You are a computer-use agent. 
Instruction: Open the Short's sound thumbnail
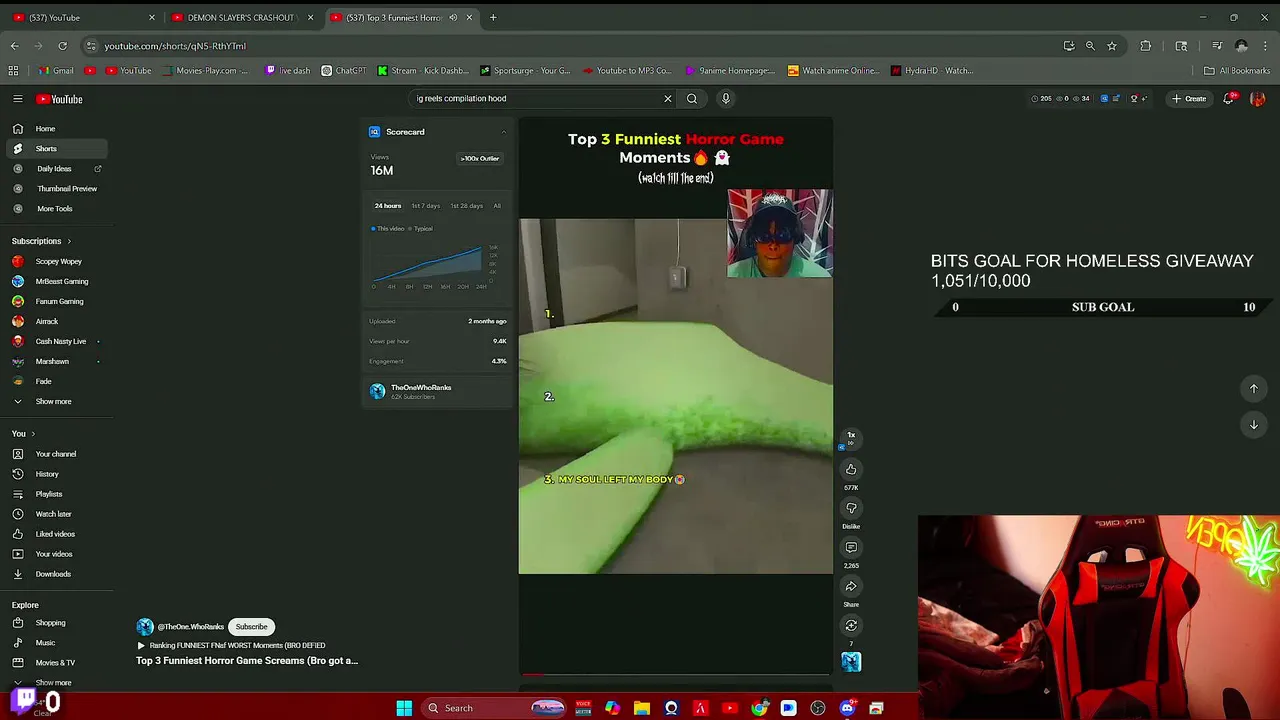(x=851, y=661)
